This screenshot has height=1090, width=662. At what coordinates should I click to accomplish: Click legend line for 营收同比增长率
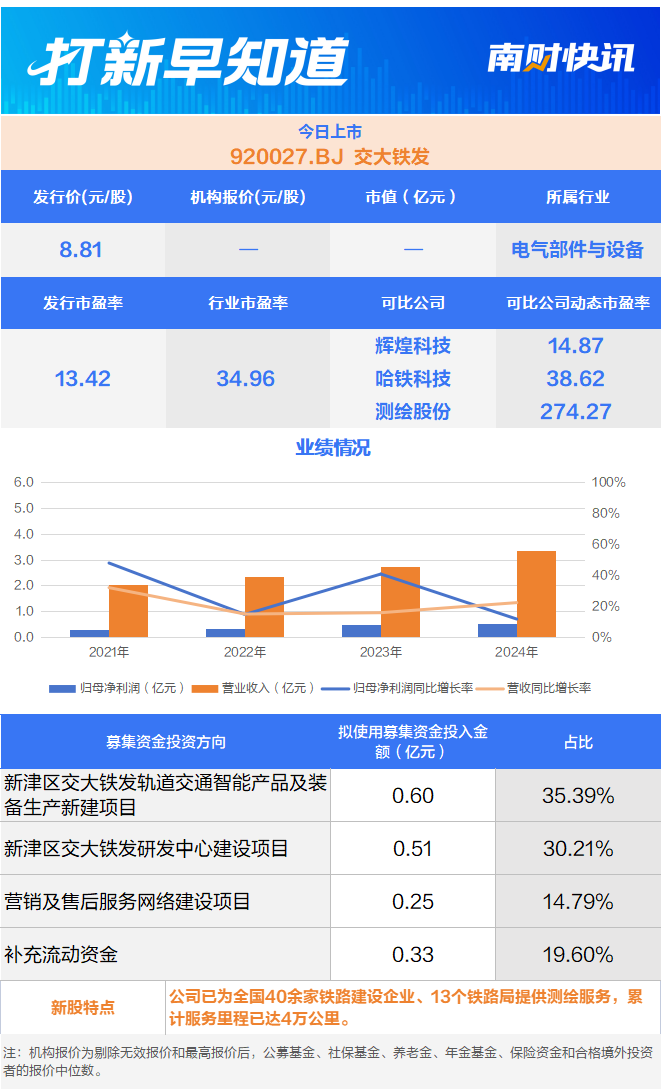pos(490,688)
